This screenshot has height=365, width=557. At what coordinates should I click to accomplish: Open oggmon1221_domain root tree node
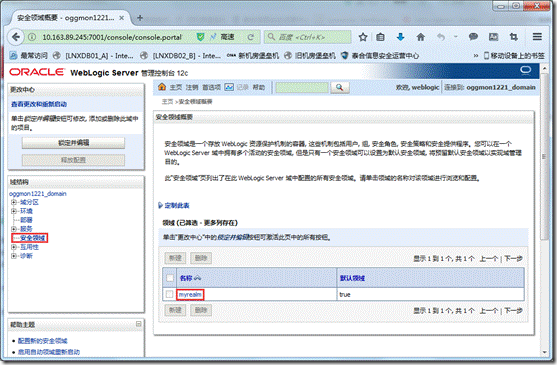click(38, 194)
